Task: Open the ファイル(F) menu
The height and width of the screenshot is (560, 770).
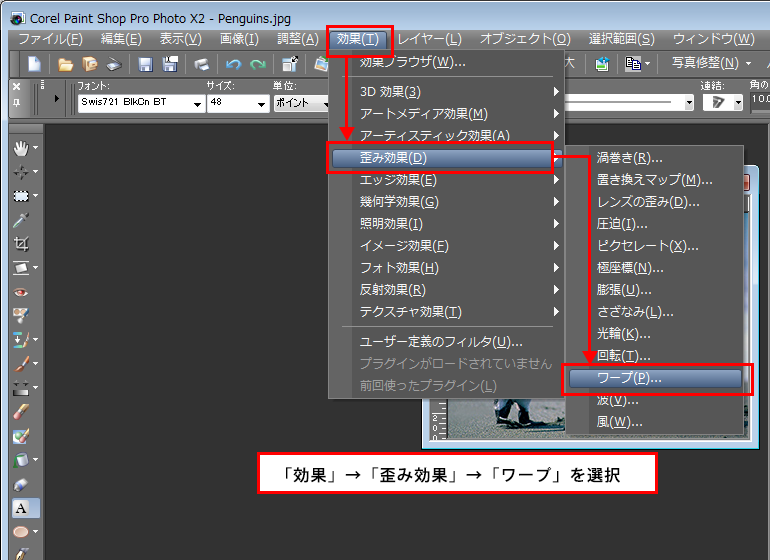Action: [x=50, y=39]
